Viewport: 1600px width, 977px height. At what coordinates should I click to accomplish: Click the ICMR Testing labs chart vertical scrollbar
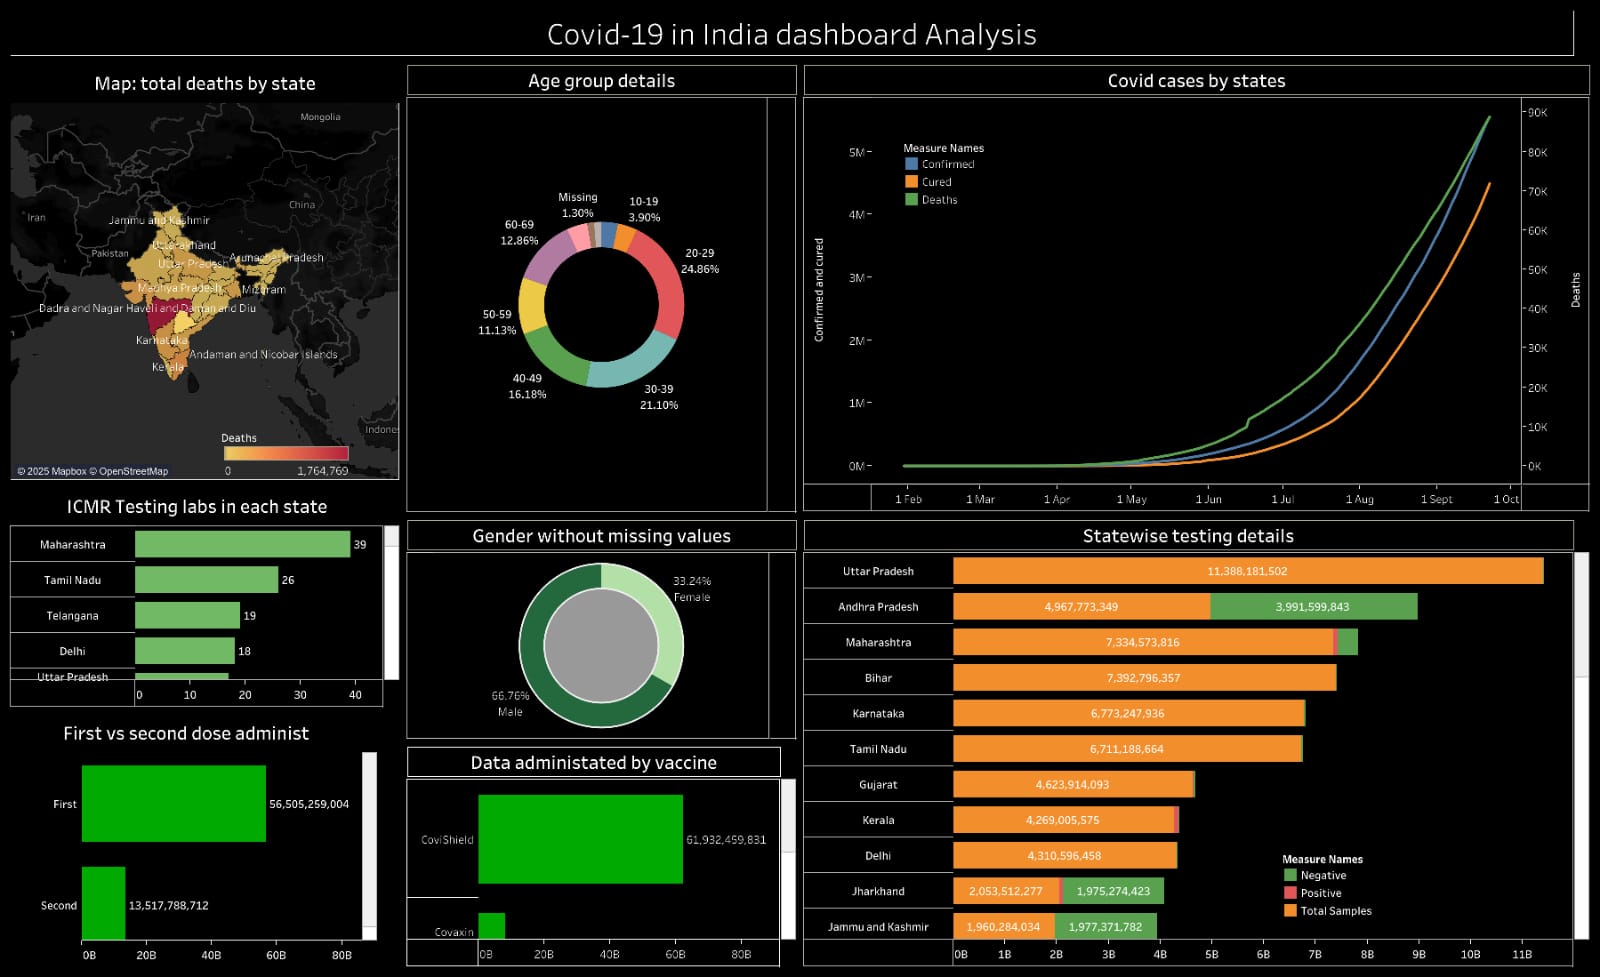391,603
